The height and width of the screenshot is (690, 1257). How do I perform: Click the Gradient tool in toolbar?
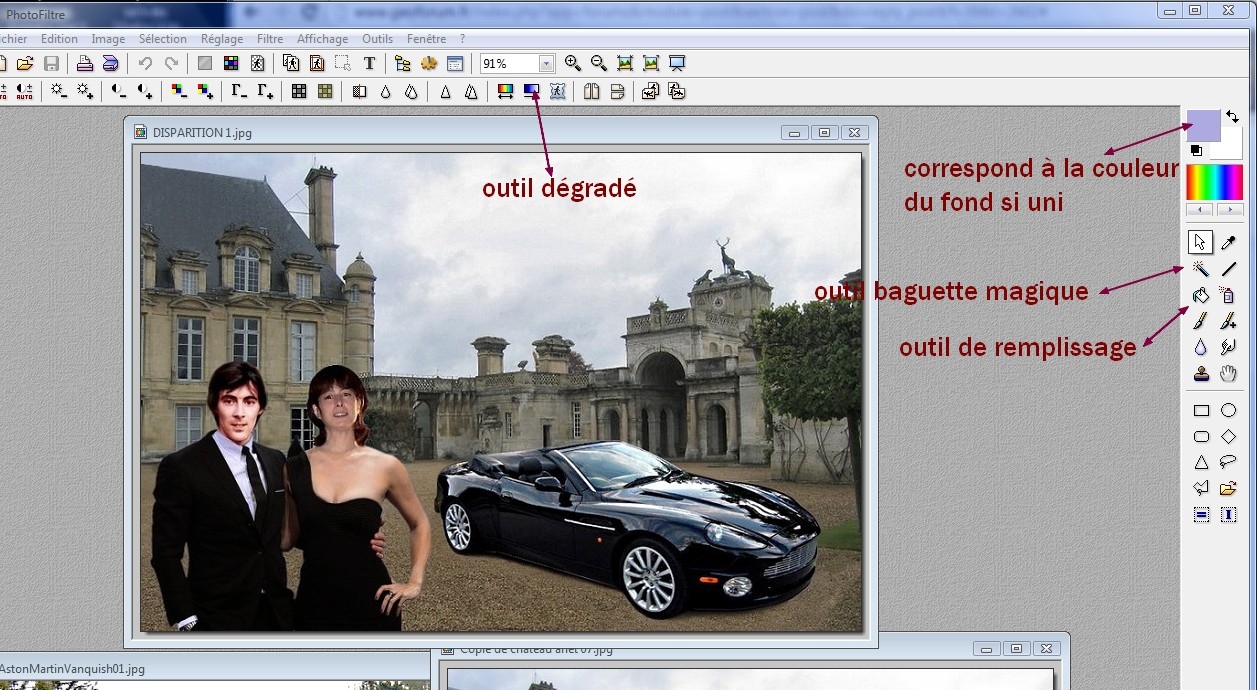(532, 91)
